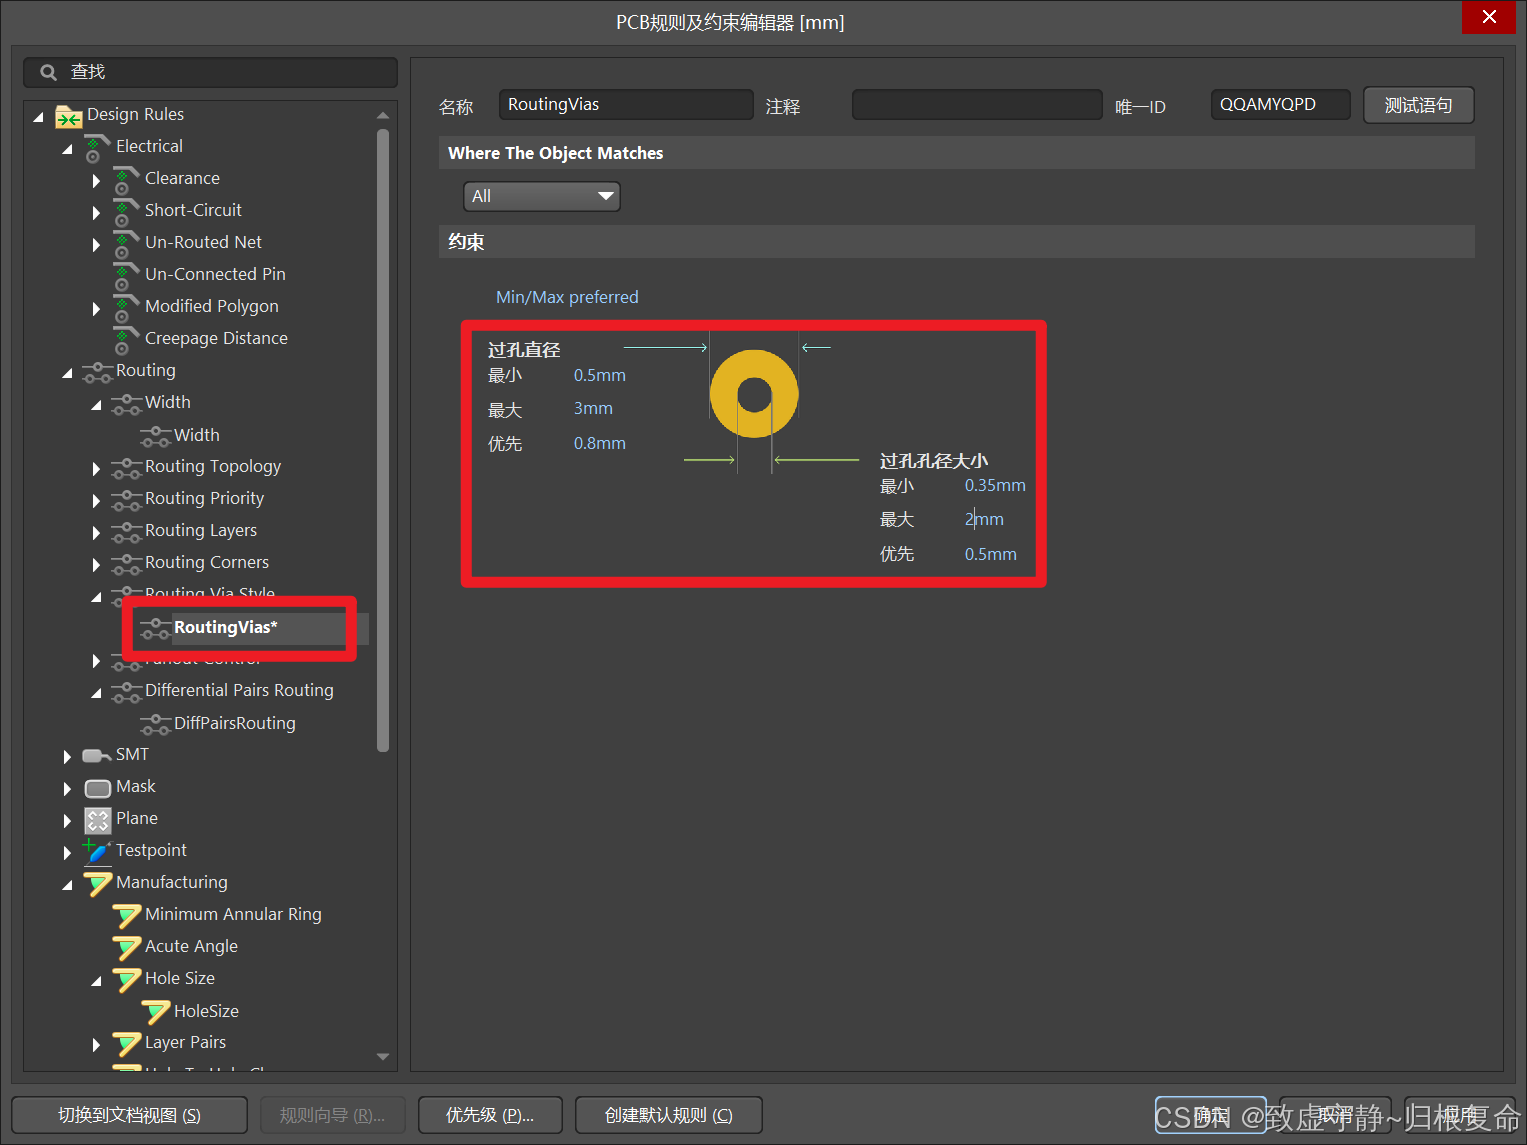This screenshot has width=1527, height=1145.
Task: Click the 测试语句 button
Action: pyautogui.click(x=1418, y=105)
